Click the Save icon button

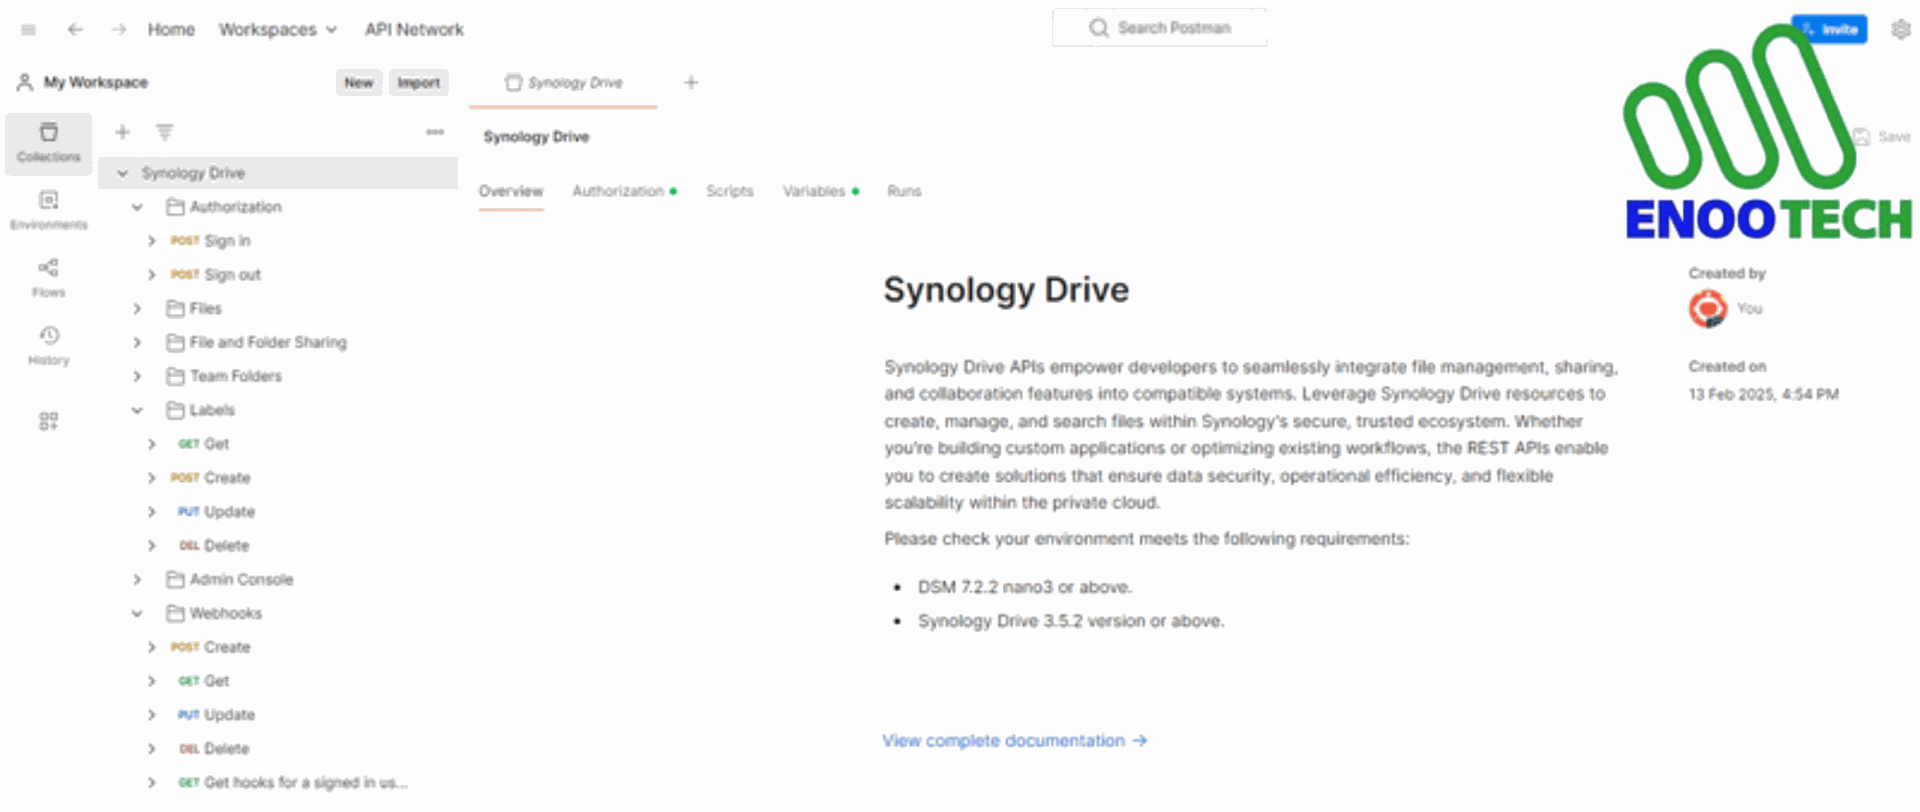(x=1882, y=136)
